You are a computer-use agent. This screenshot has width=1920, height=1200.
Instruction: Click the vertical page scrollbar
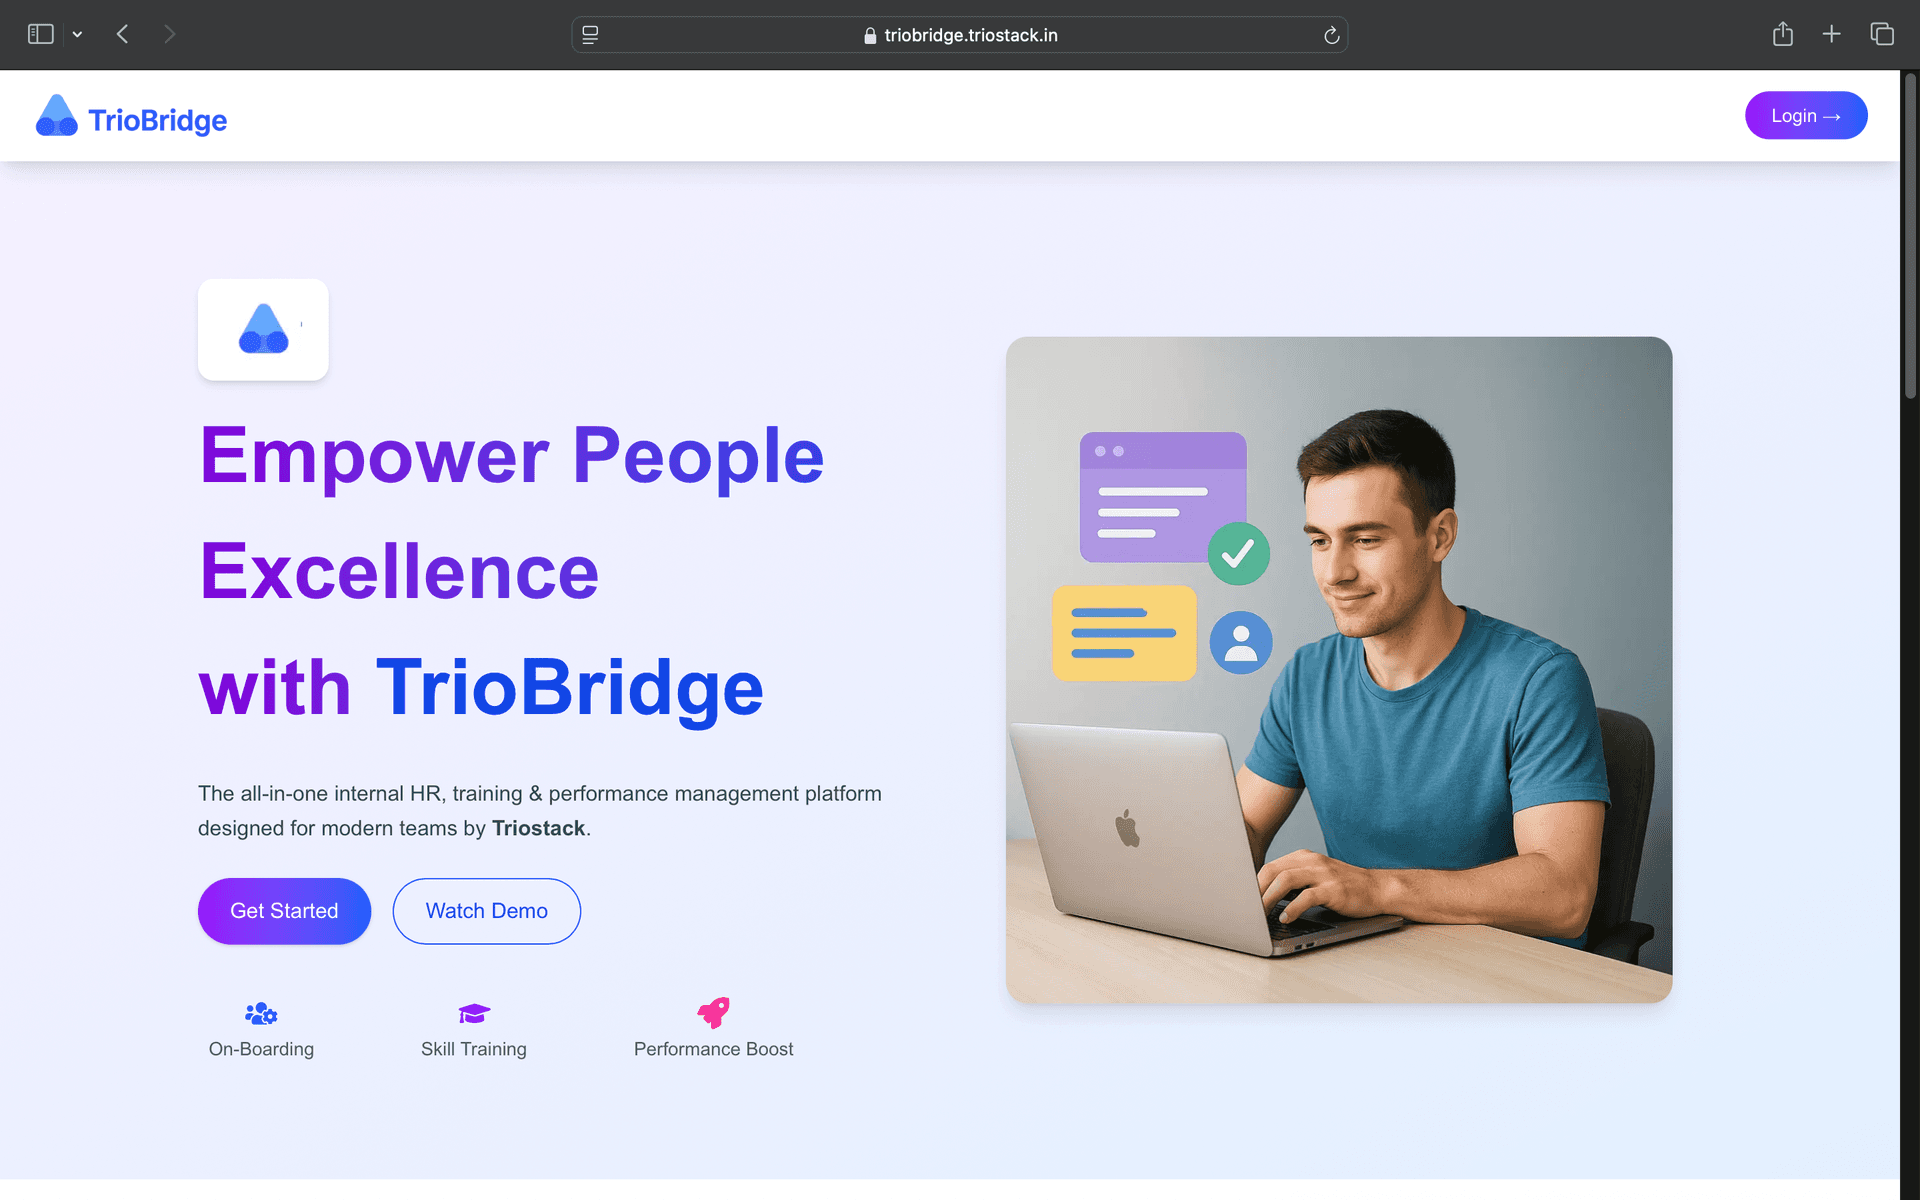[x=1910, y=236]
